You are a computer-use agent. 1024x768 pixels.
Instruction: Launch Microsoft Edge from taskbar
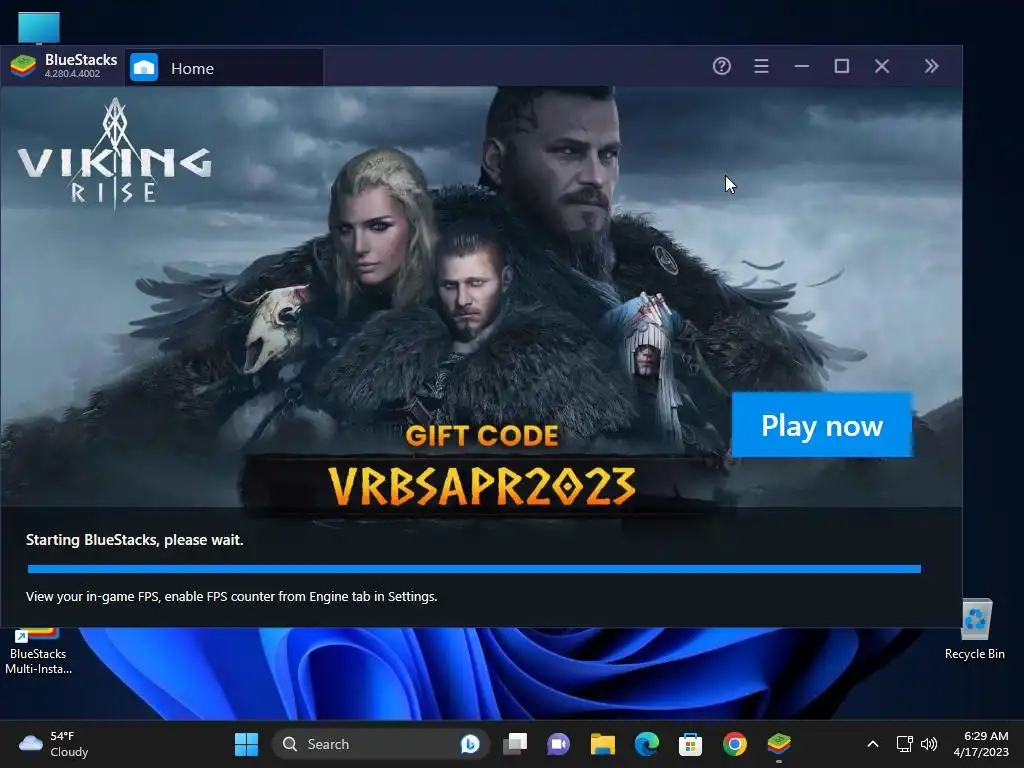[x=647, y=744]
